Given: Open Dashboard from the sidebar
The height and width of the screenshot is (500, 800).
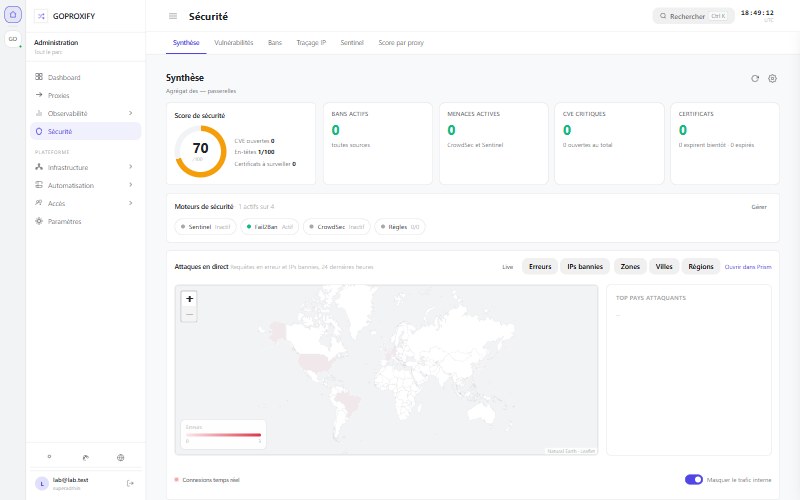Looking at the screenshot, I should click(x=85, y=78).
